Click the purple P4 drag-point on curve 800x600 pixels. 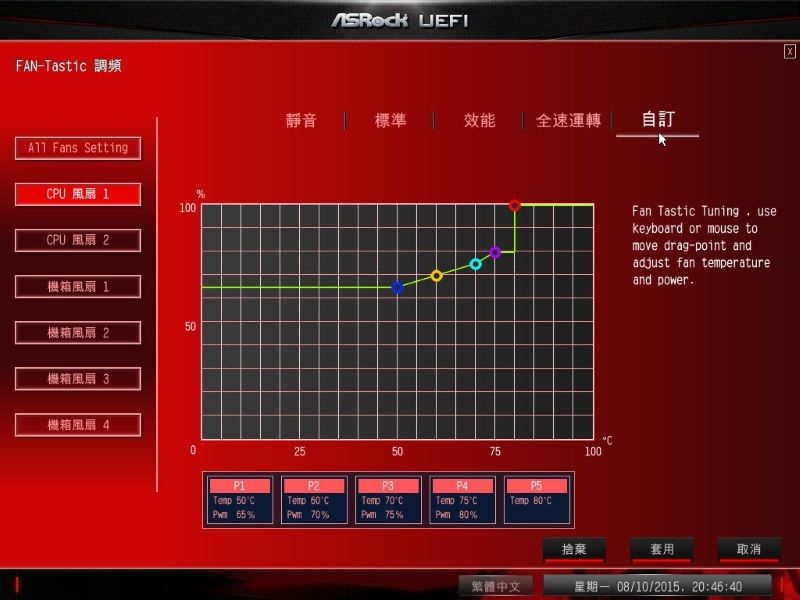pyautogui.click(x=495, y=252)
